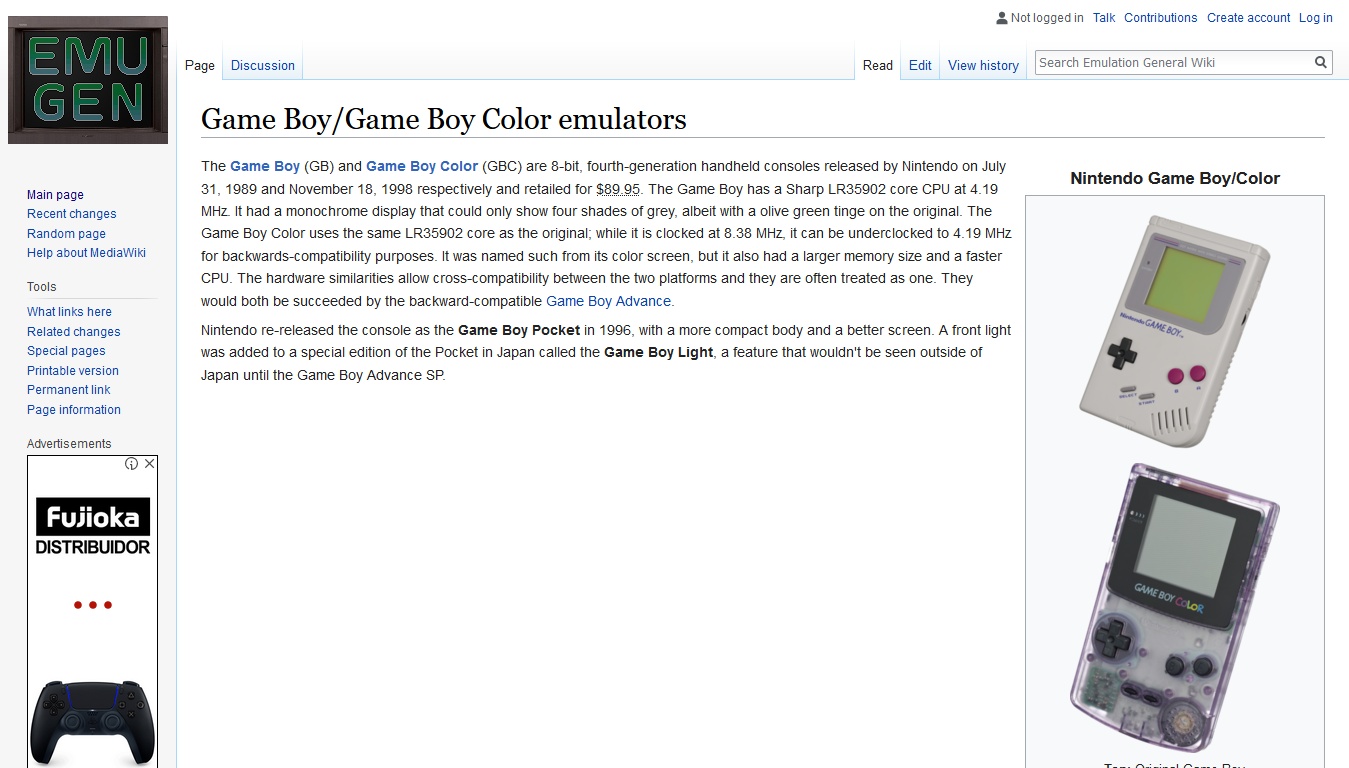The image size is (1349, 768).
Task: Open Help about MediaWiki
Action: click(86, 253)
